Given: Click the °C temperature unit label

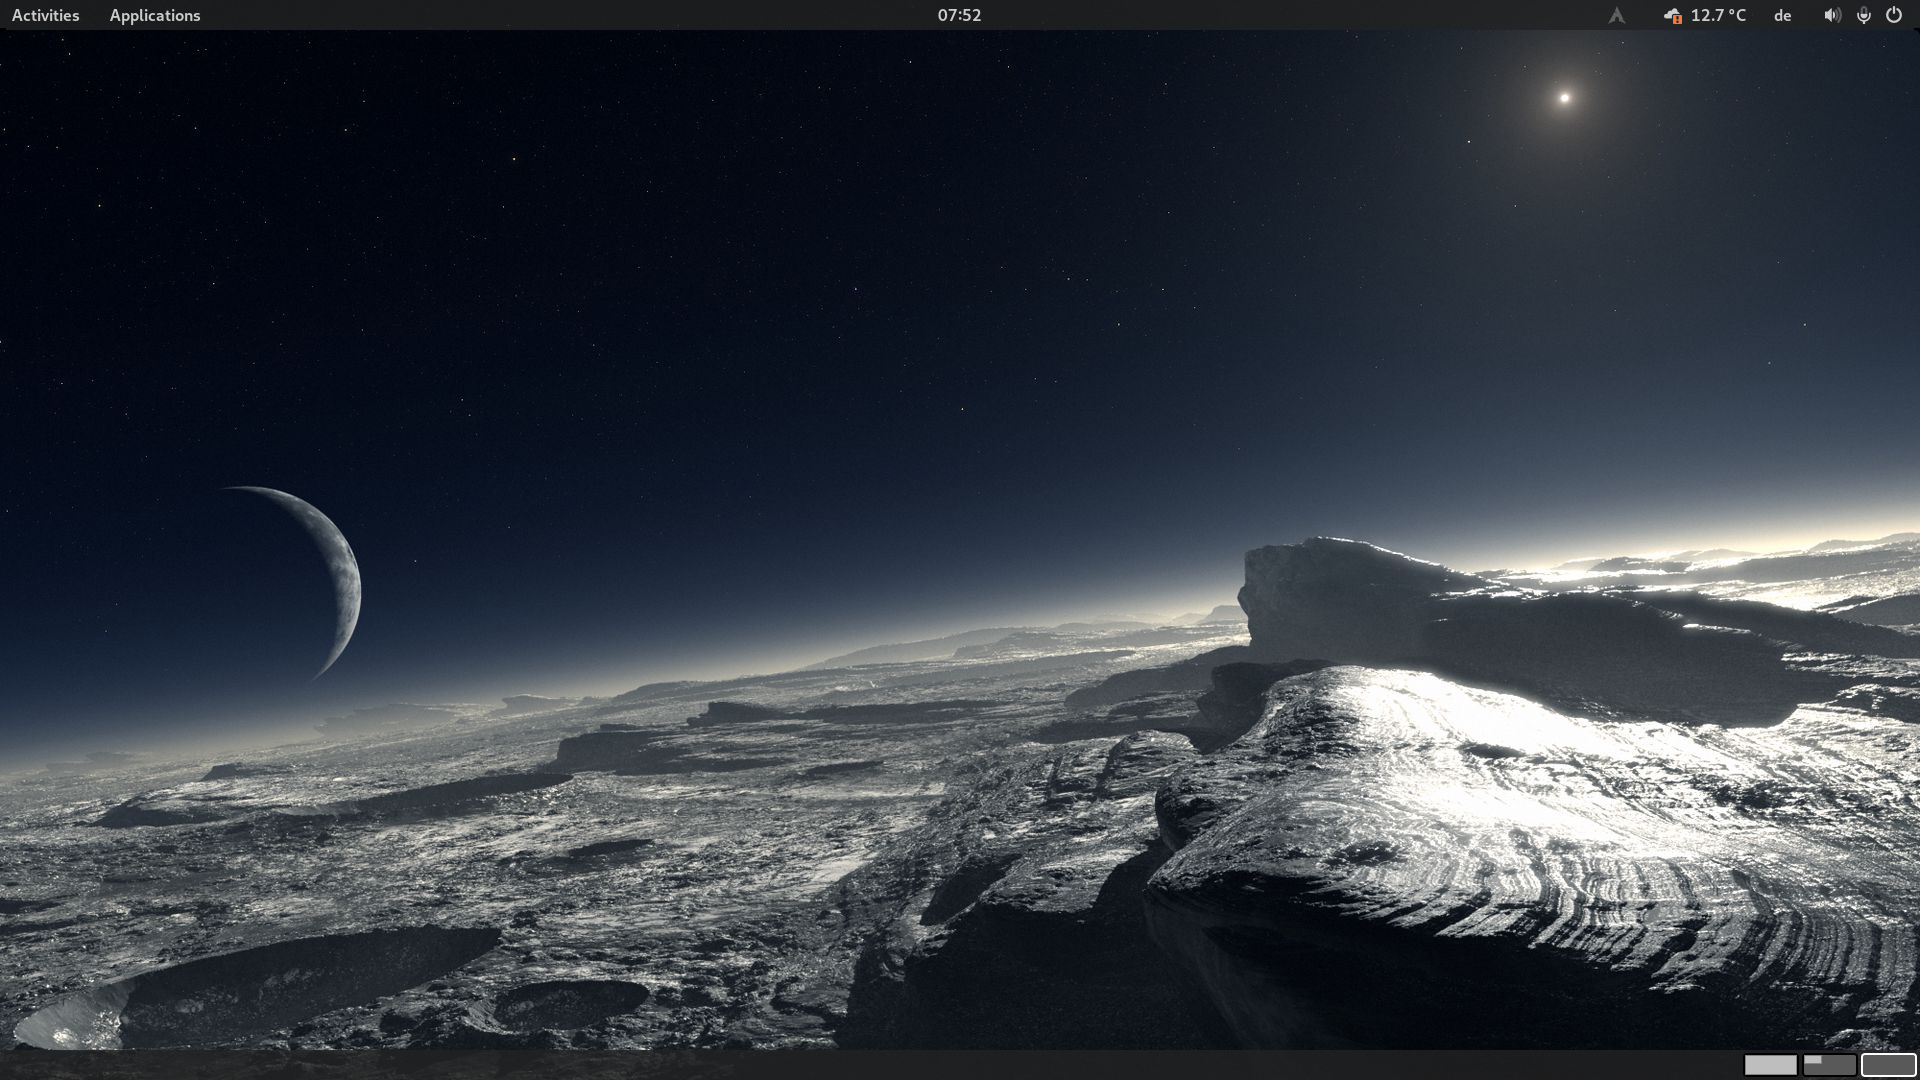Looking at the screenshot, I should pyautogui.click(x=1736, y=15).
